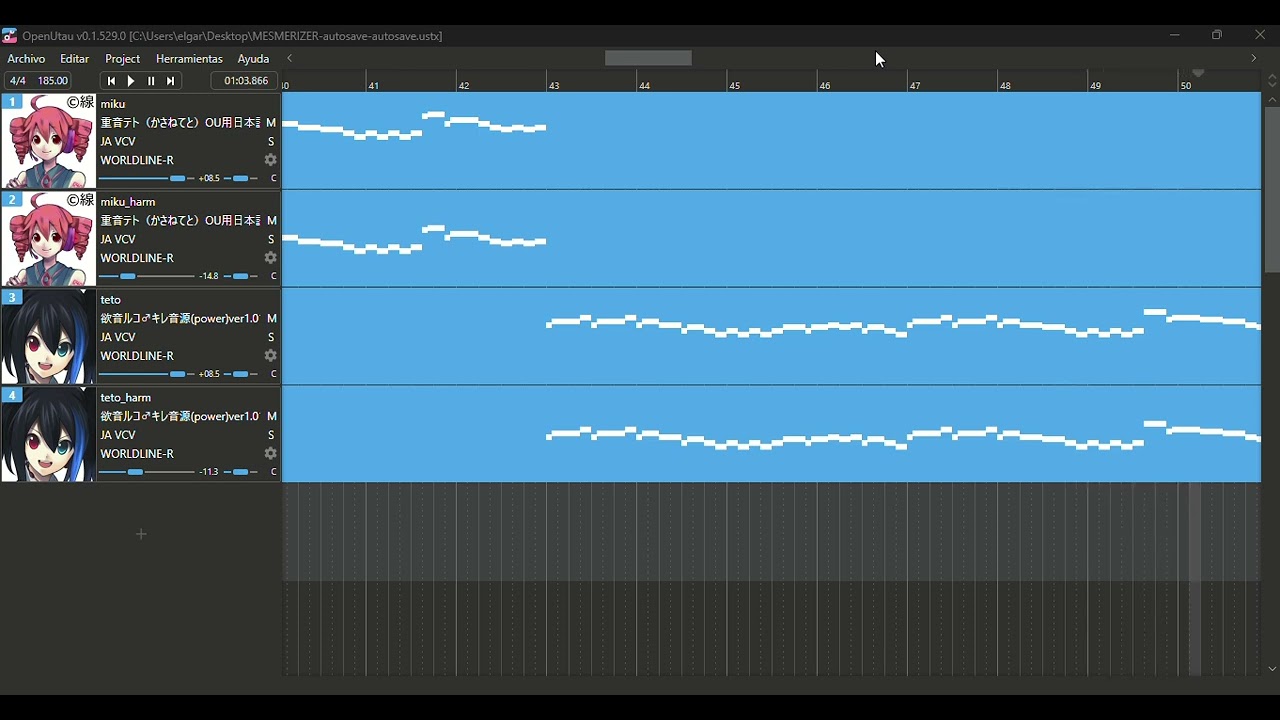Select teto_harm track avatar image
Screen dimensions: 1280x720
pos(48,435)
